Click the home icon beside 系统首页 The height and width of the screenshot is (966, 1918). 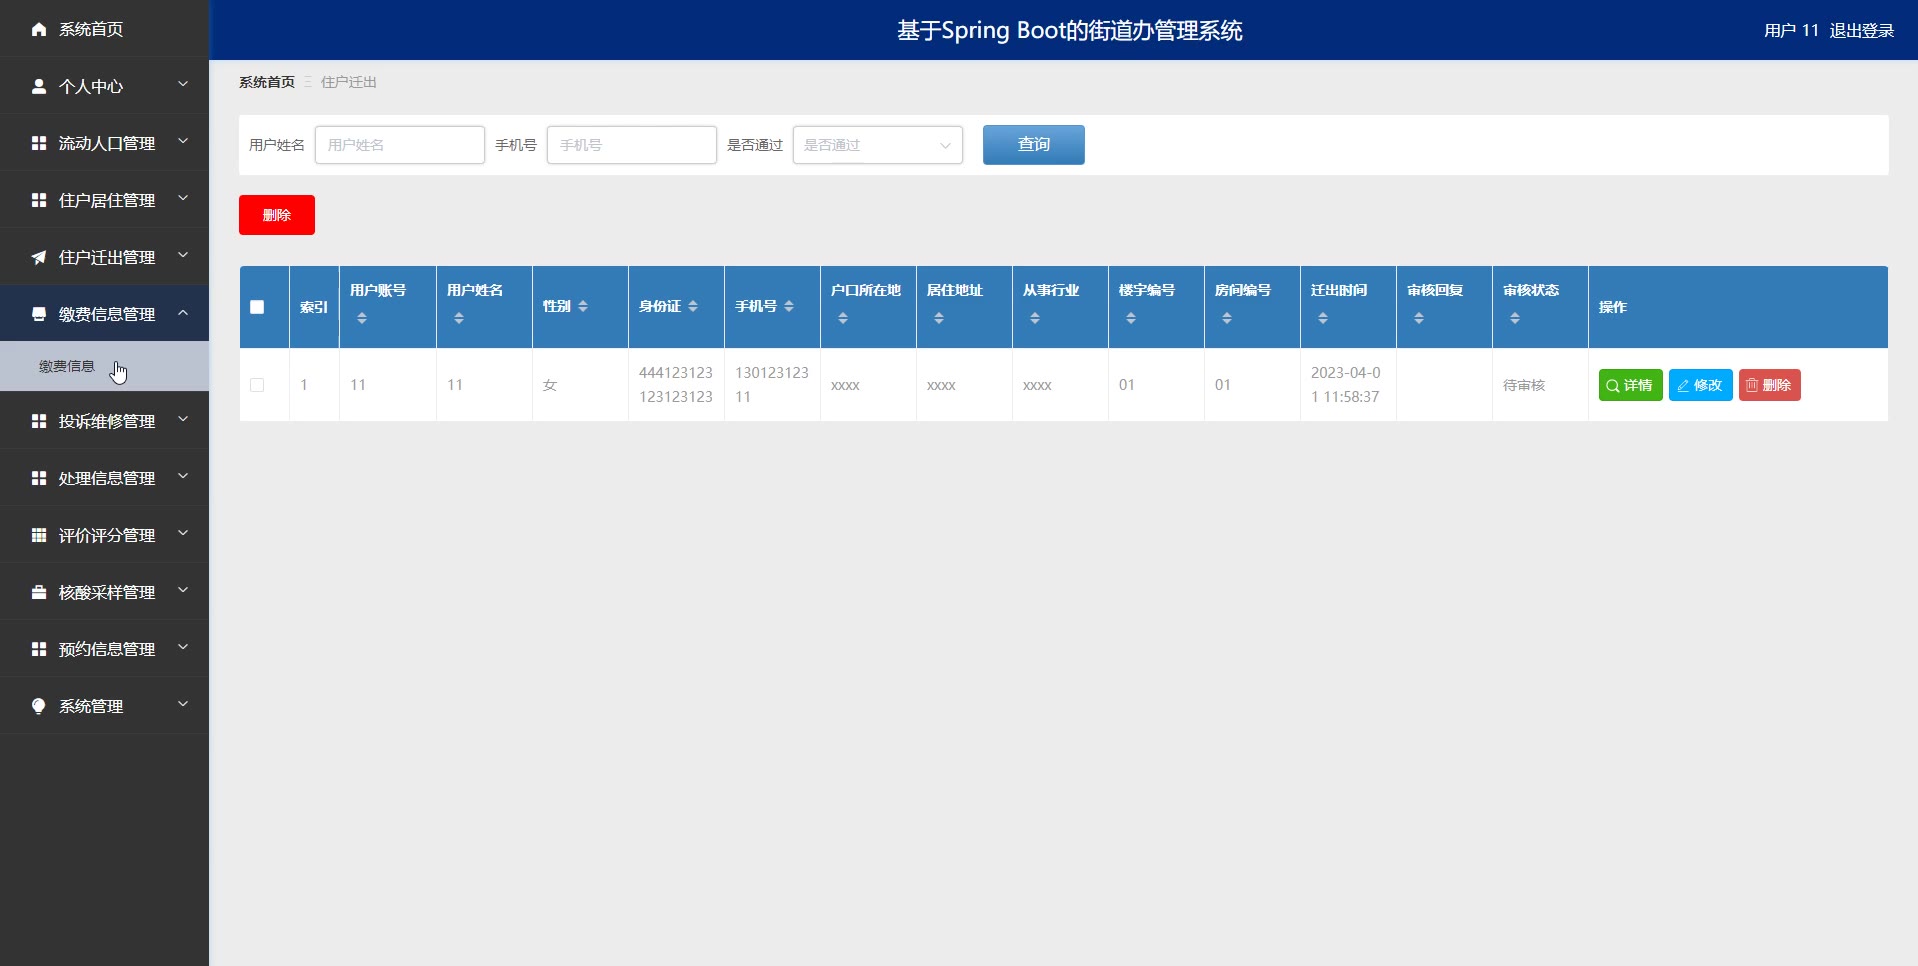pyautogui.click(x=39, y=29)
